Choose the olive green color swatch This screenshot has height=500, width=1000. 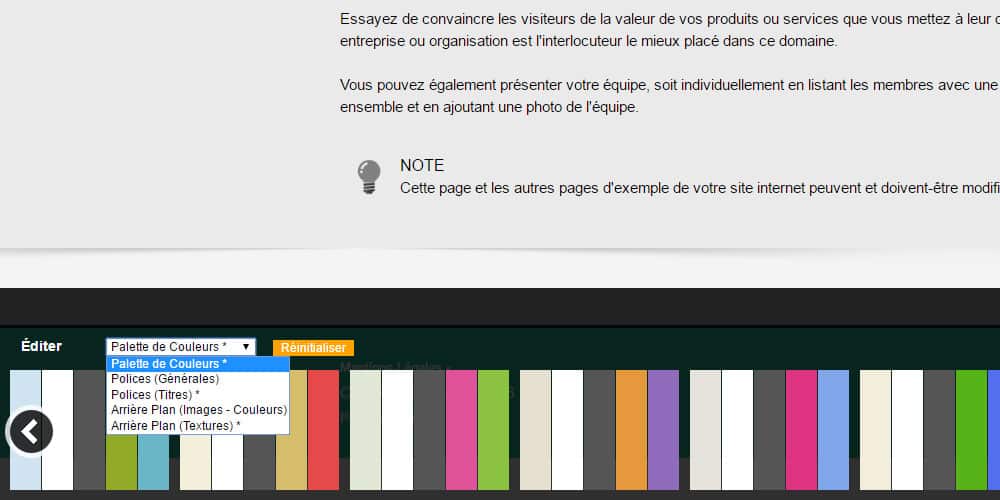tap(121, 462)
